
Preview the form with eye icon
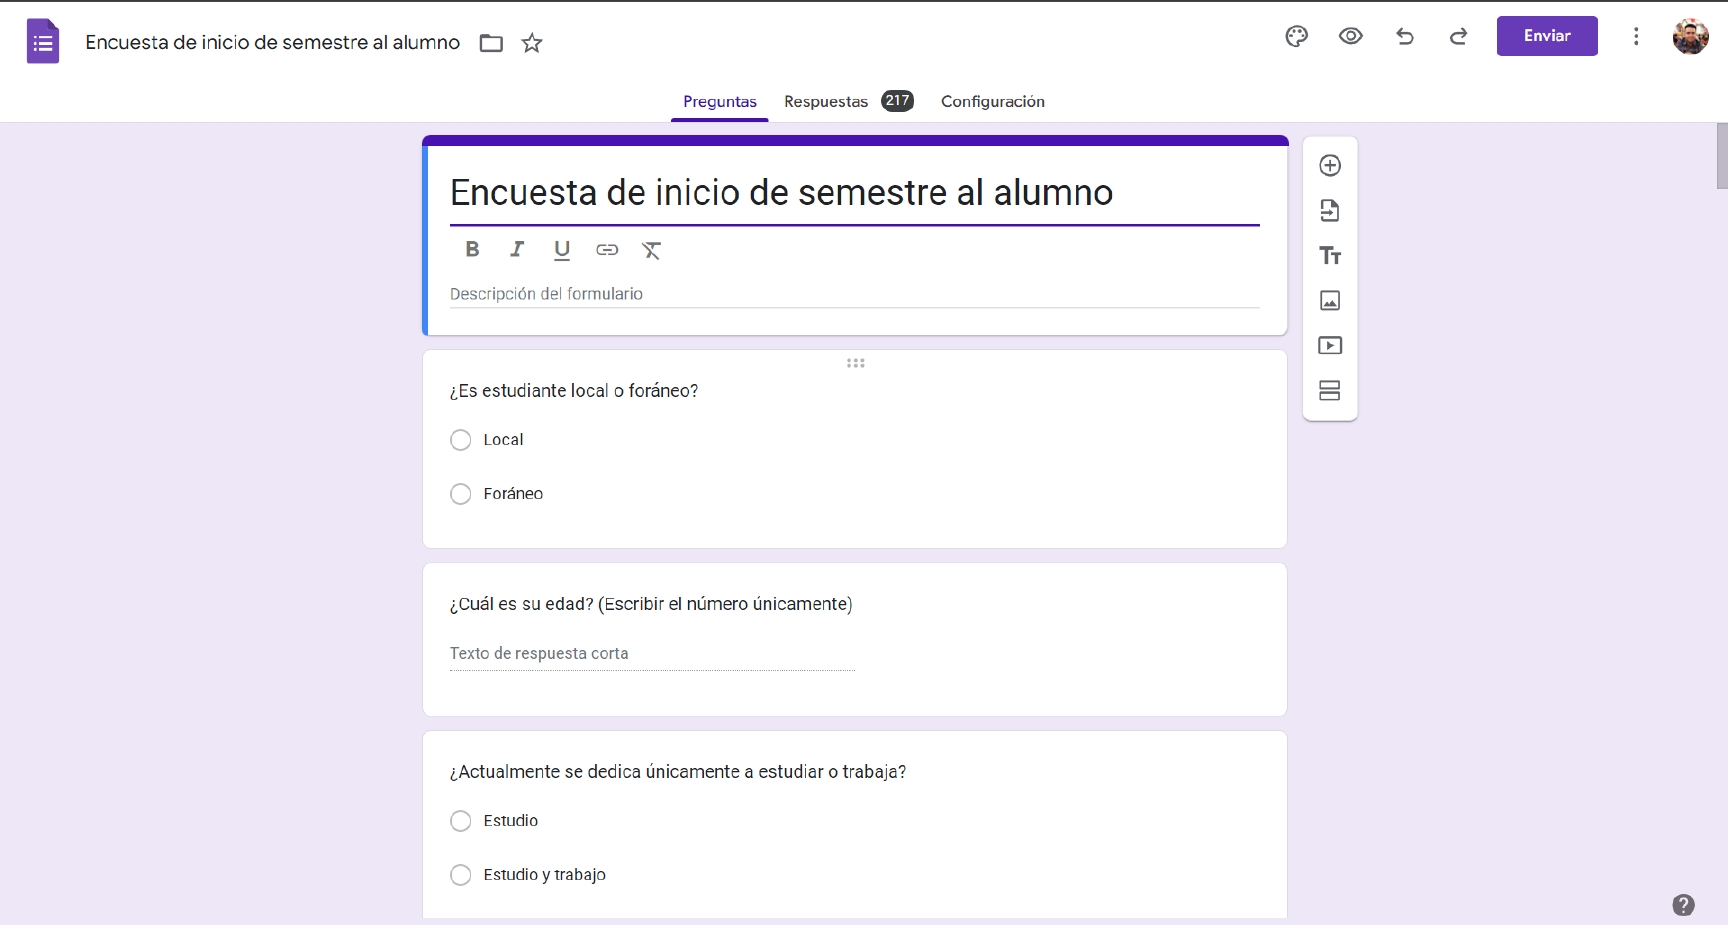[x=1350, y=37]
